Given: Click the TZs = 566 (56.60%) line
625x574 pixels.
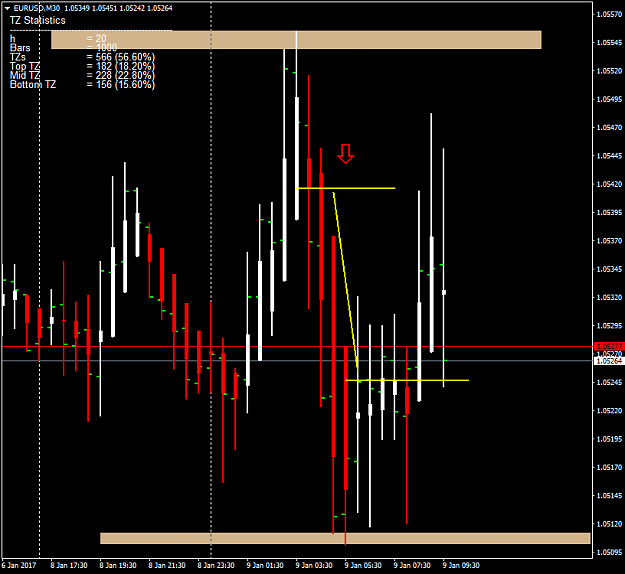Looking at the screenshot, I should pos(82,57).
